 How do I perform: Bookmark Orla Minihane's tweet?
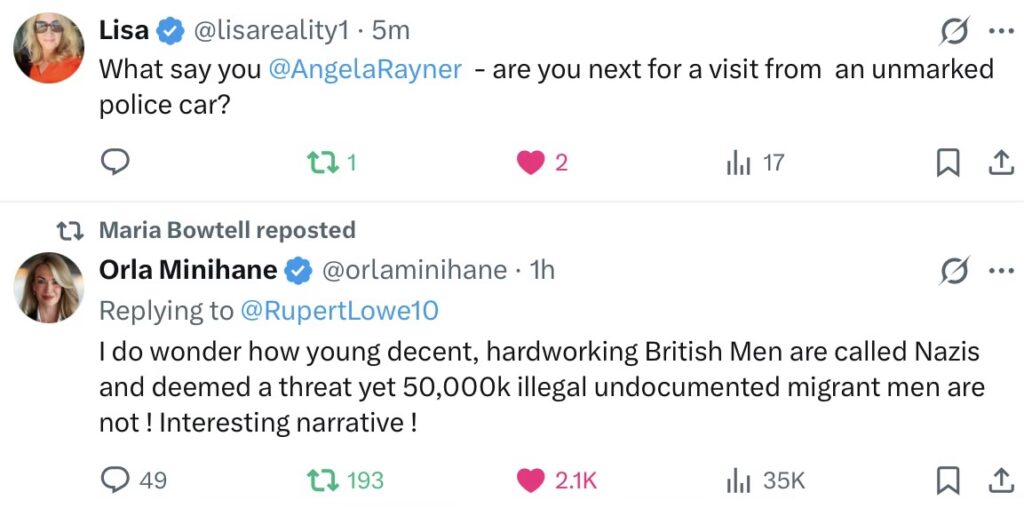pyautogui.click(x=947, y=481)
